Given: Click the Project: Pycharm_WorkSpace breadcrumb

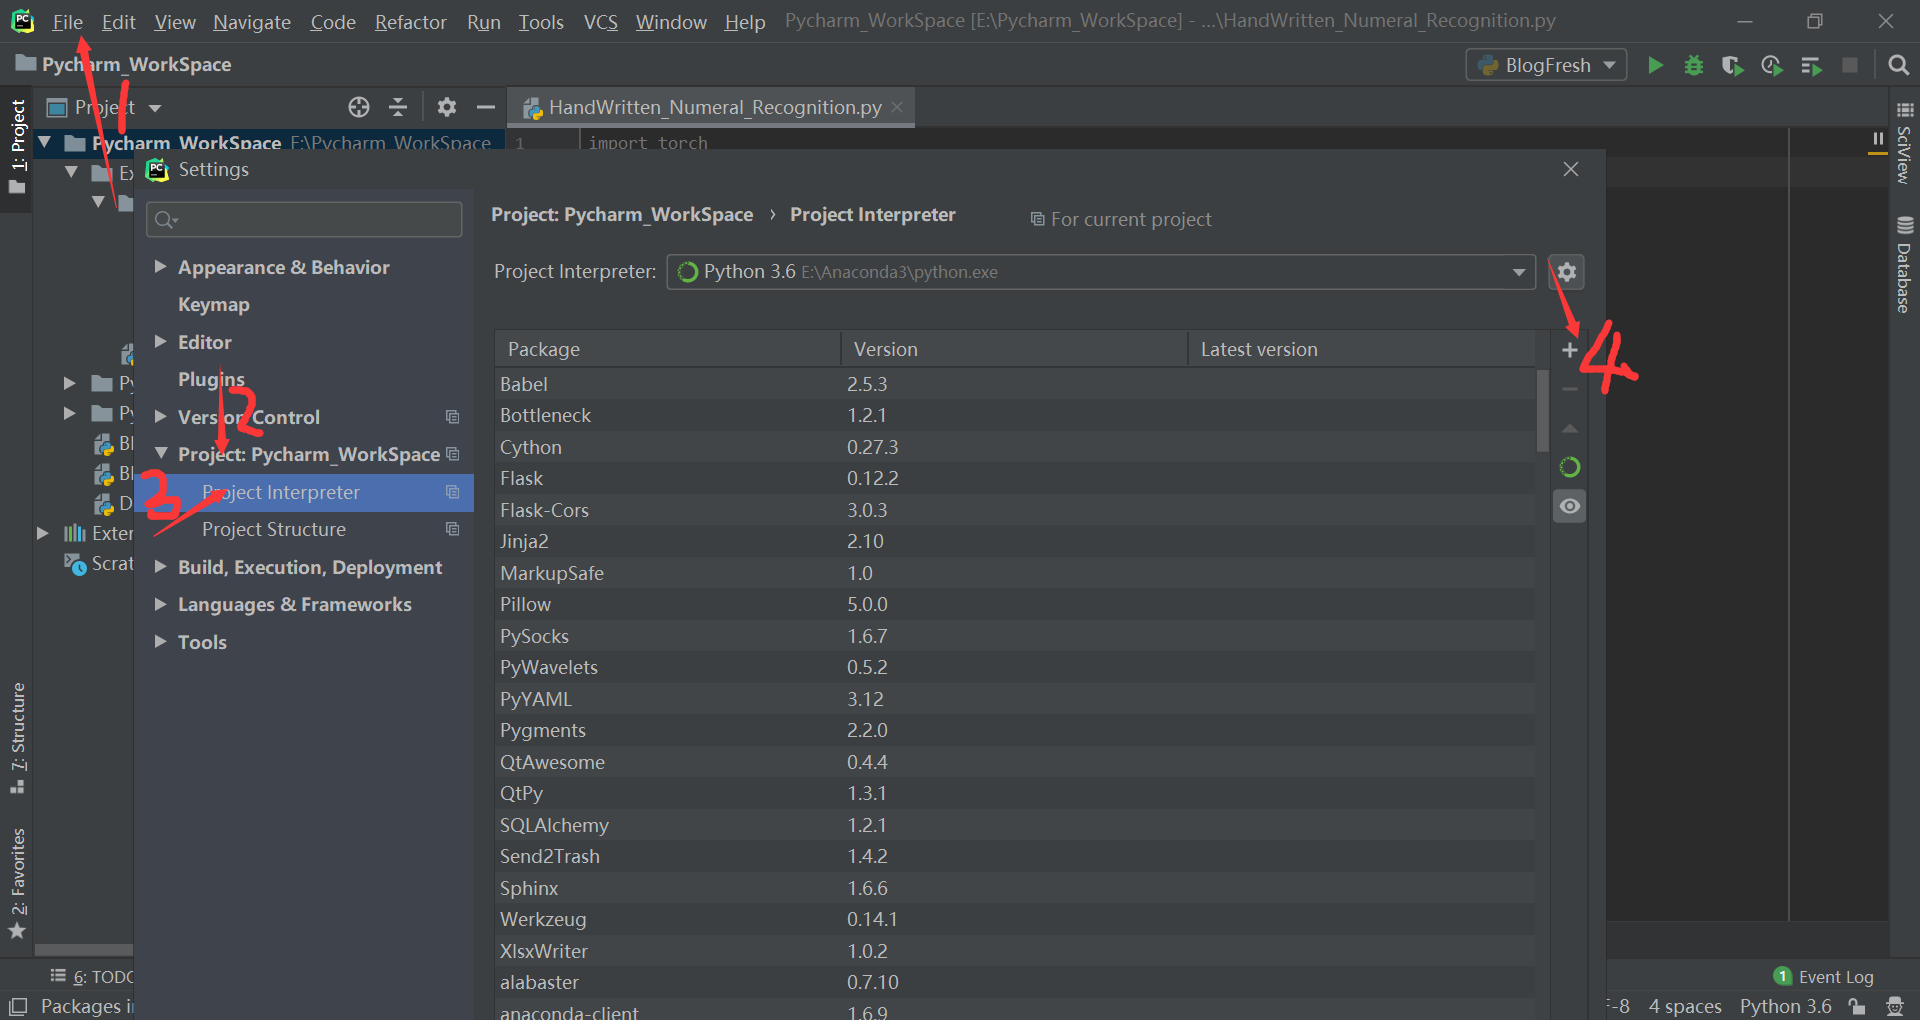Looking at the screenshot, I should coord(622,215).
